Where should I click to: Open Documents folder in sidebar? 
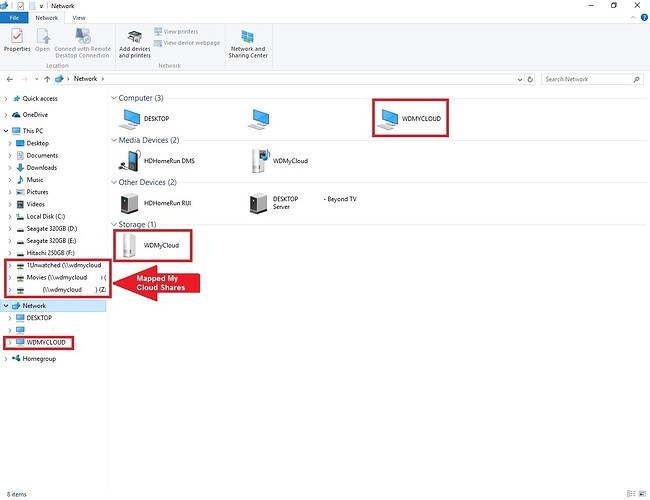click(x=37, y=155)
